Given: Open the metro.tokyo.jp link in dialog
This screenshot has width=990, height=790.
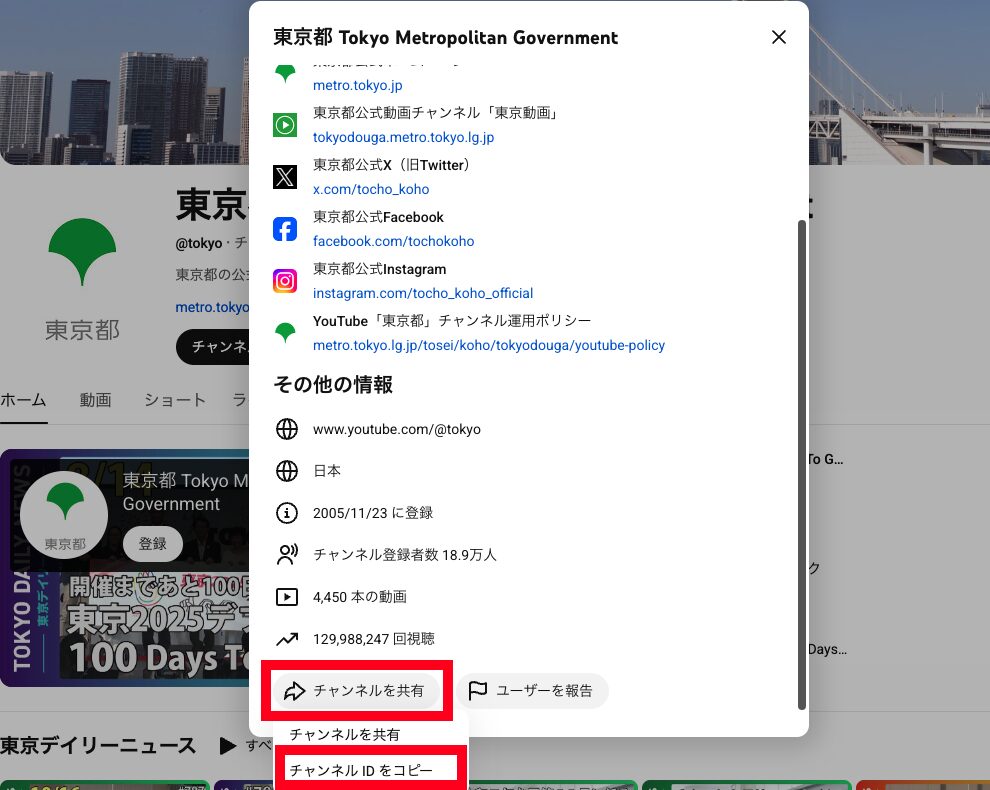Looking at the screenshot, I should coord(357,86).
